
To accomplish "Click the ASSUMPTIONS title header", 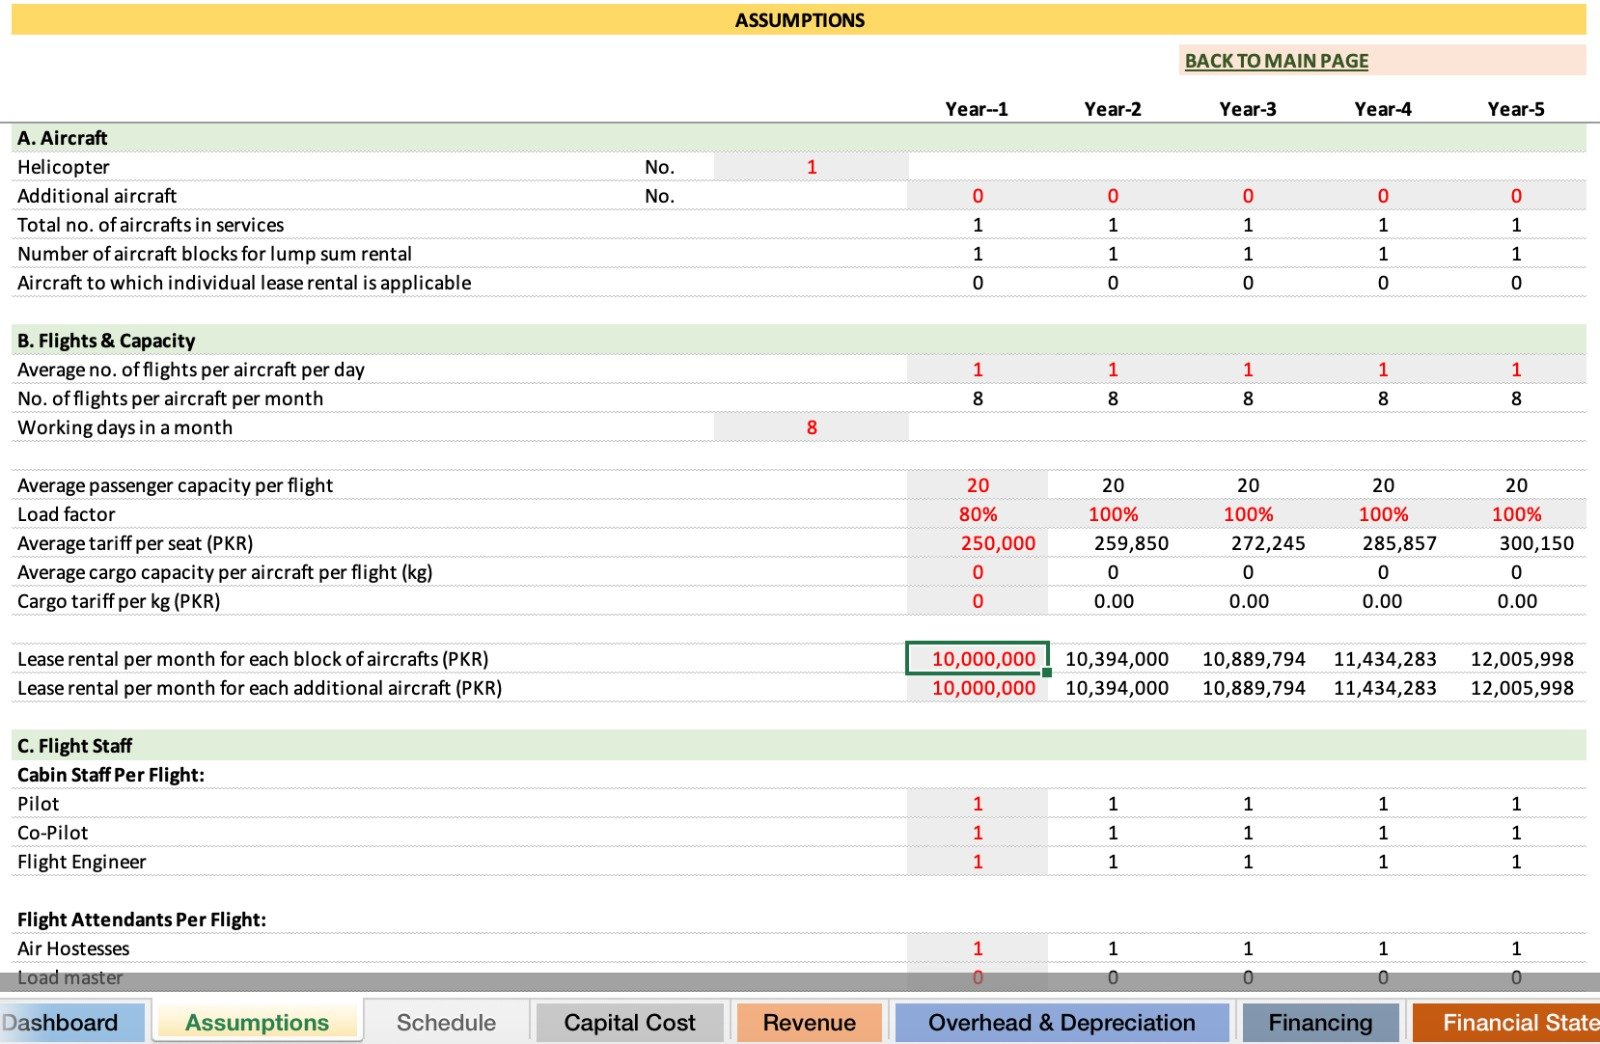I will click(x=799, y=20).
